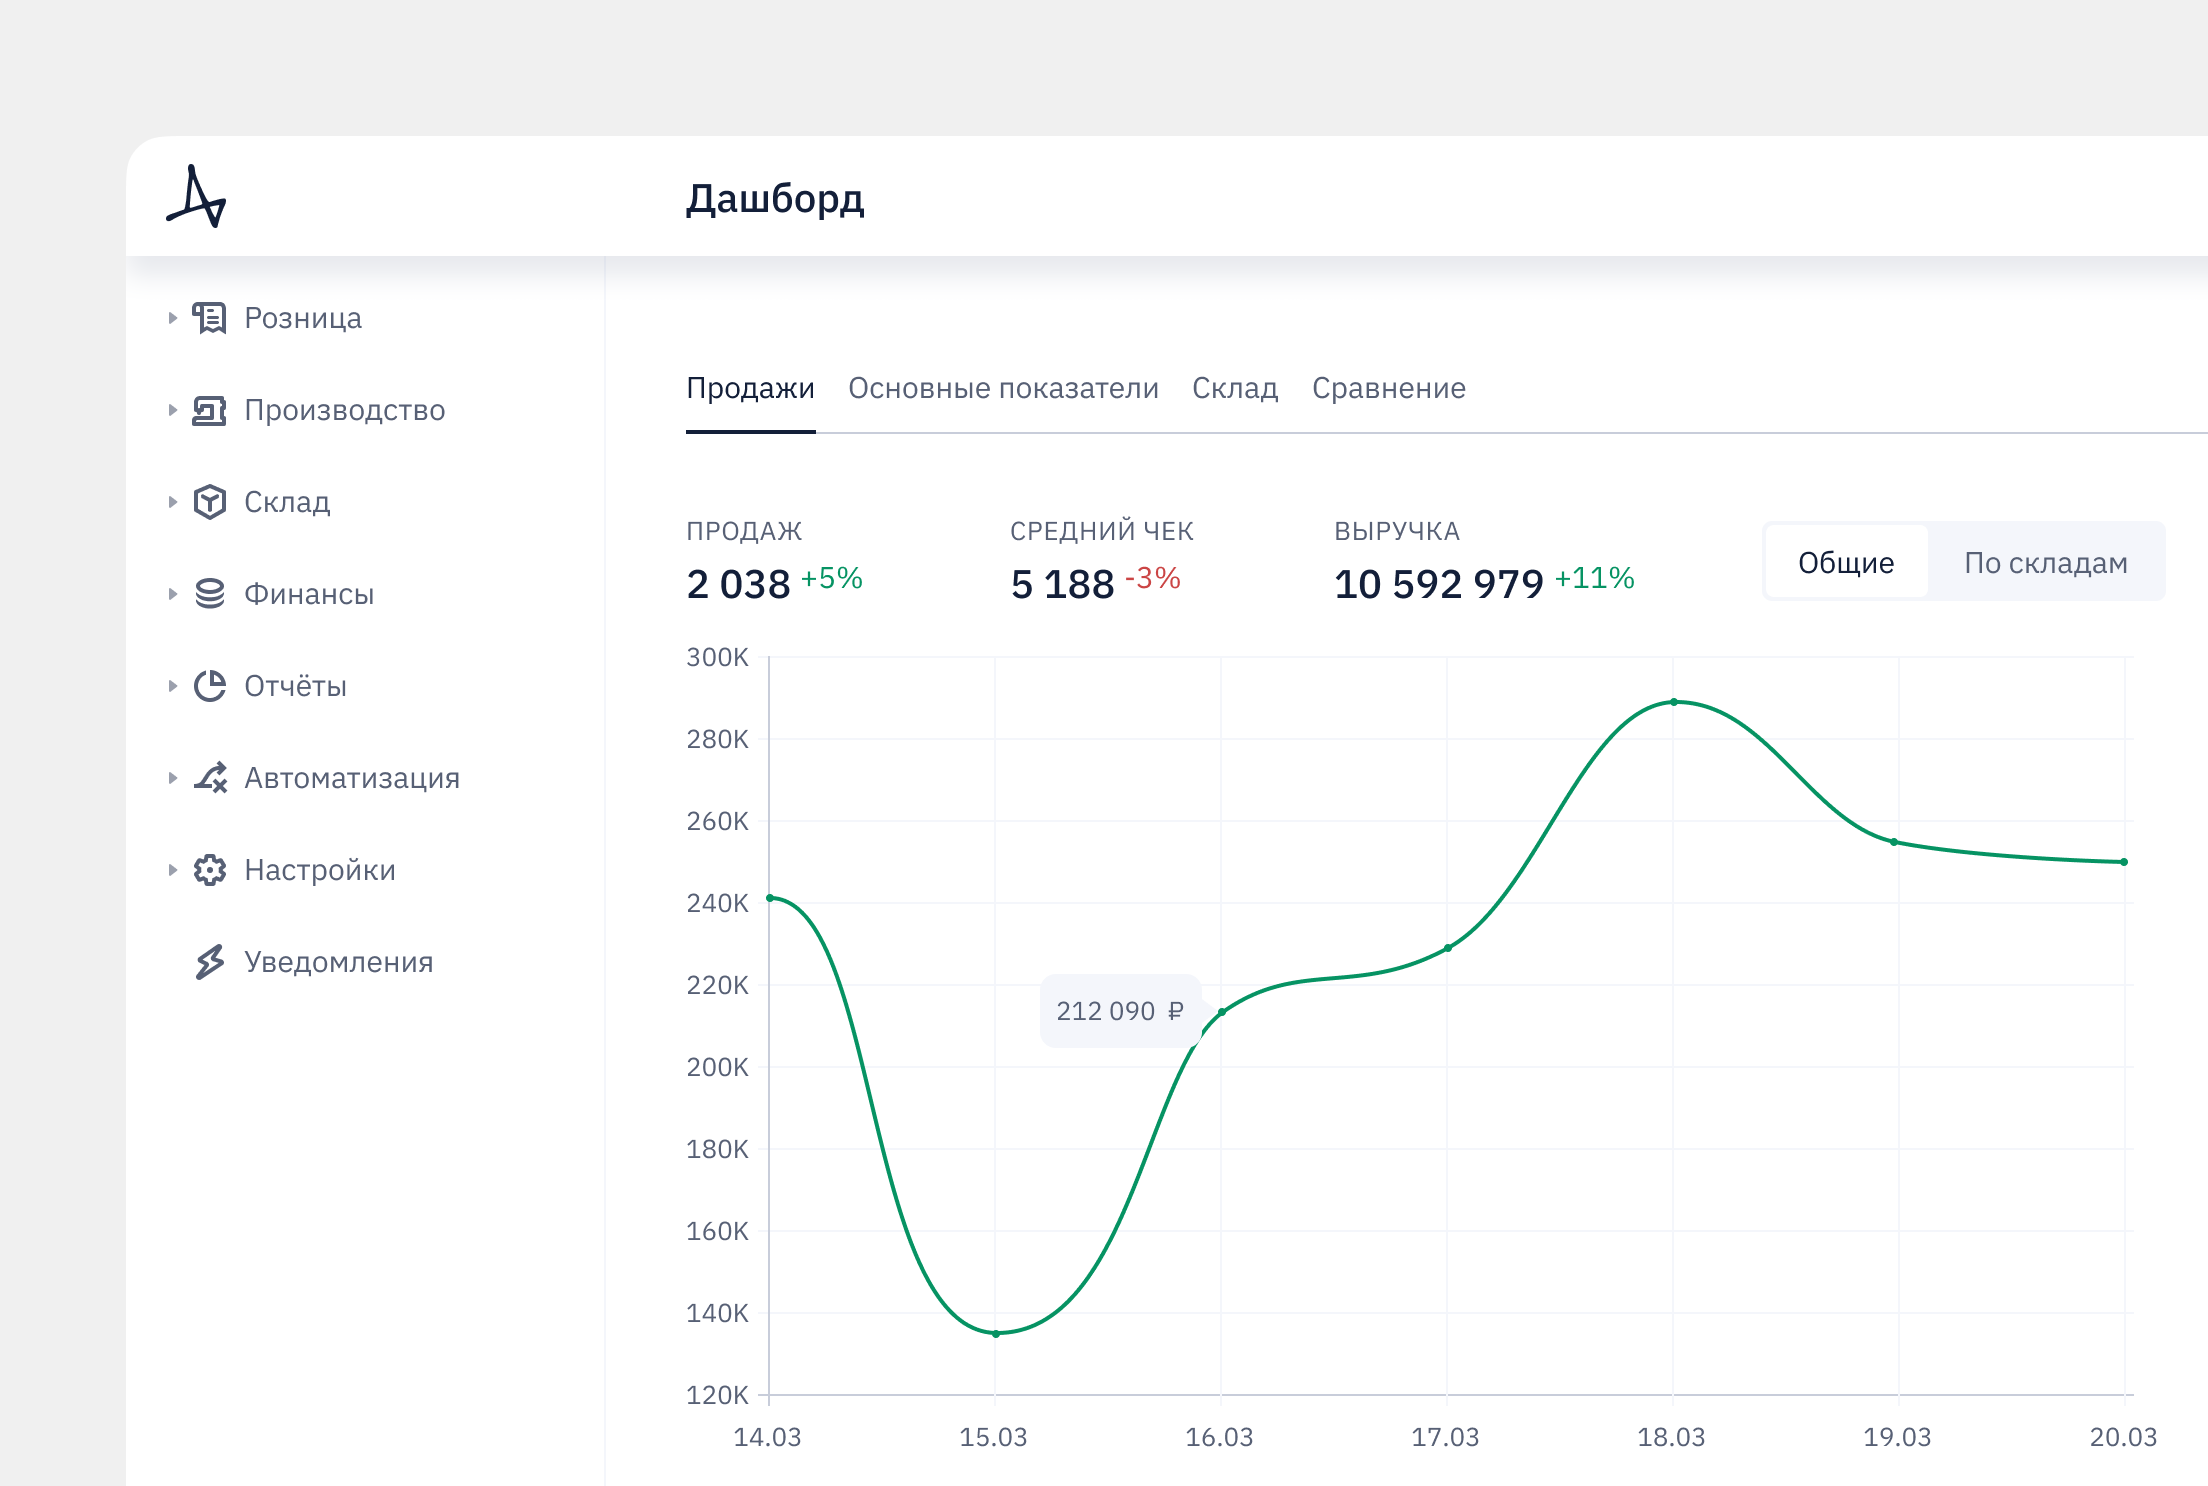Click the sewing machine icon for Производство

pyautogui.click(x=209, y=410)
